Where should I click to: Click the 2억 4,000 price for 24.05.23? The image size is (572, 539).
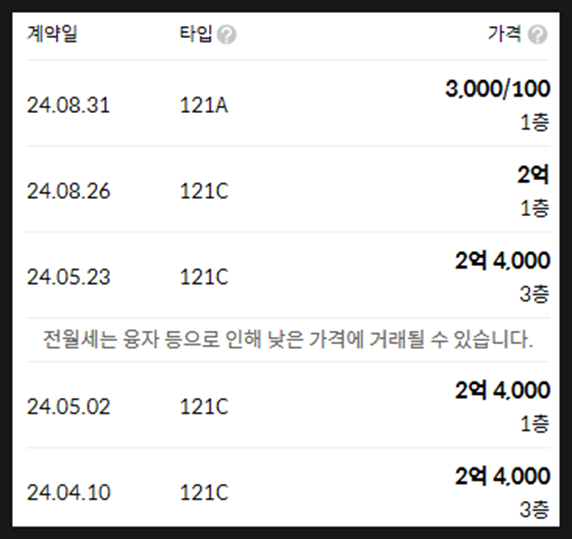pos(502,261)
